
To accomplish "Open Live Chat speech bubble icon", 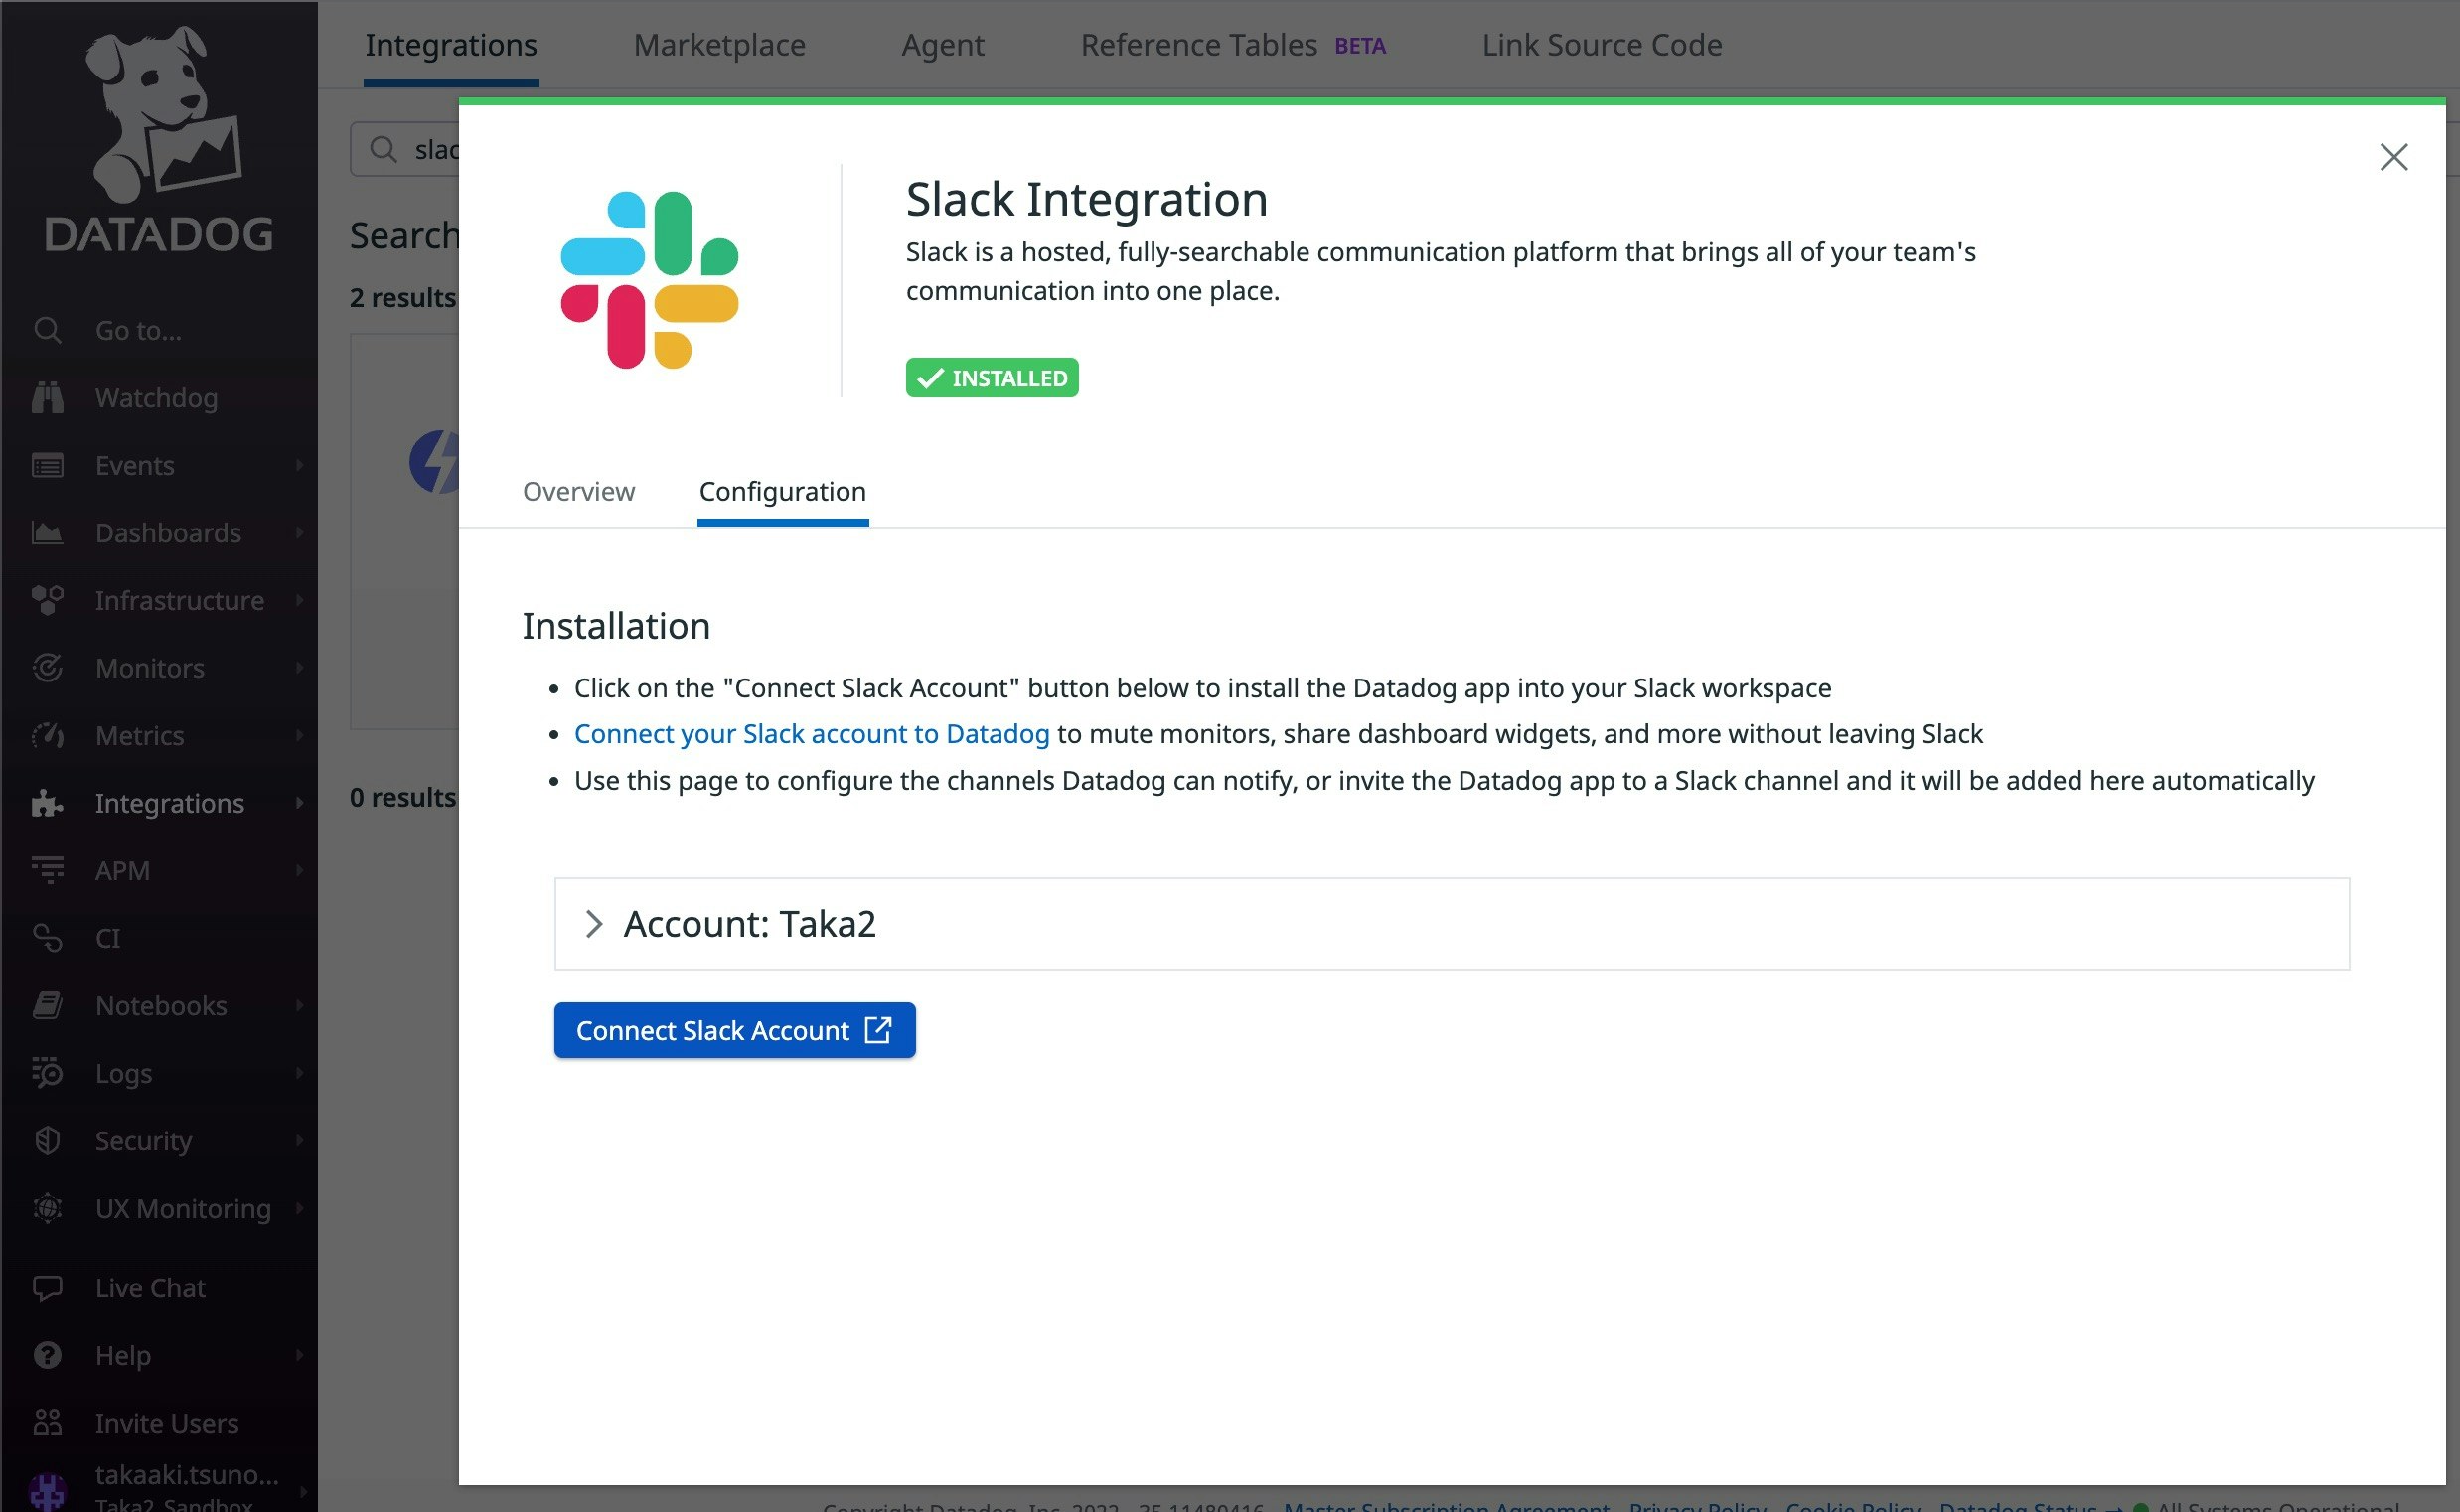I will tap(47, 1288).
